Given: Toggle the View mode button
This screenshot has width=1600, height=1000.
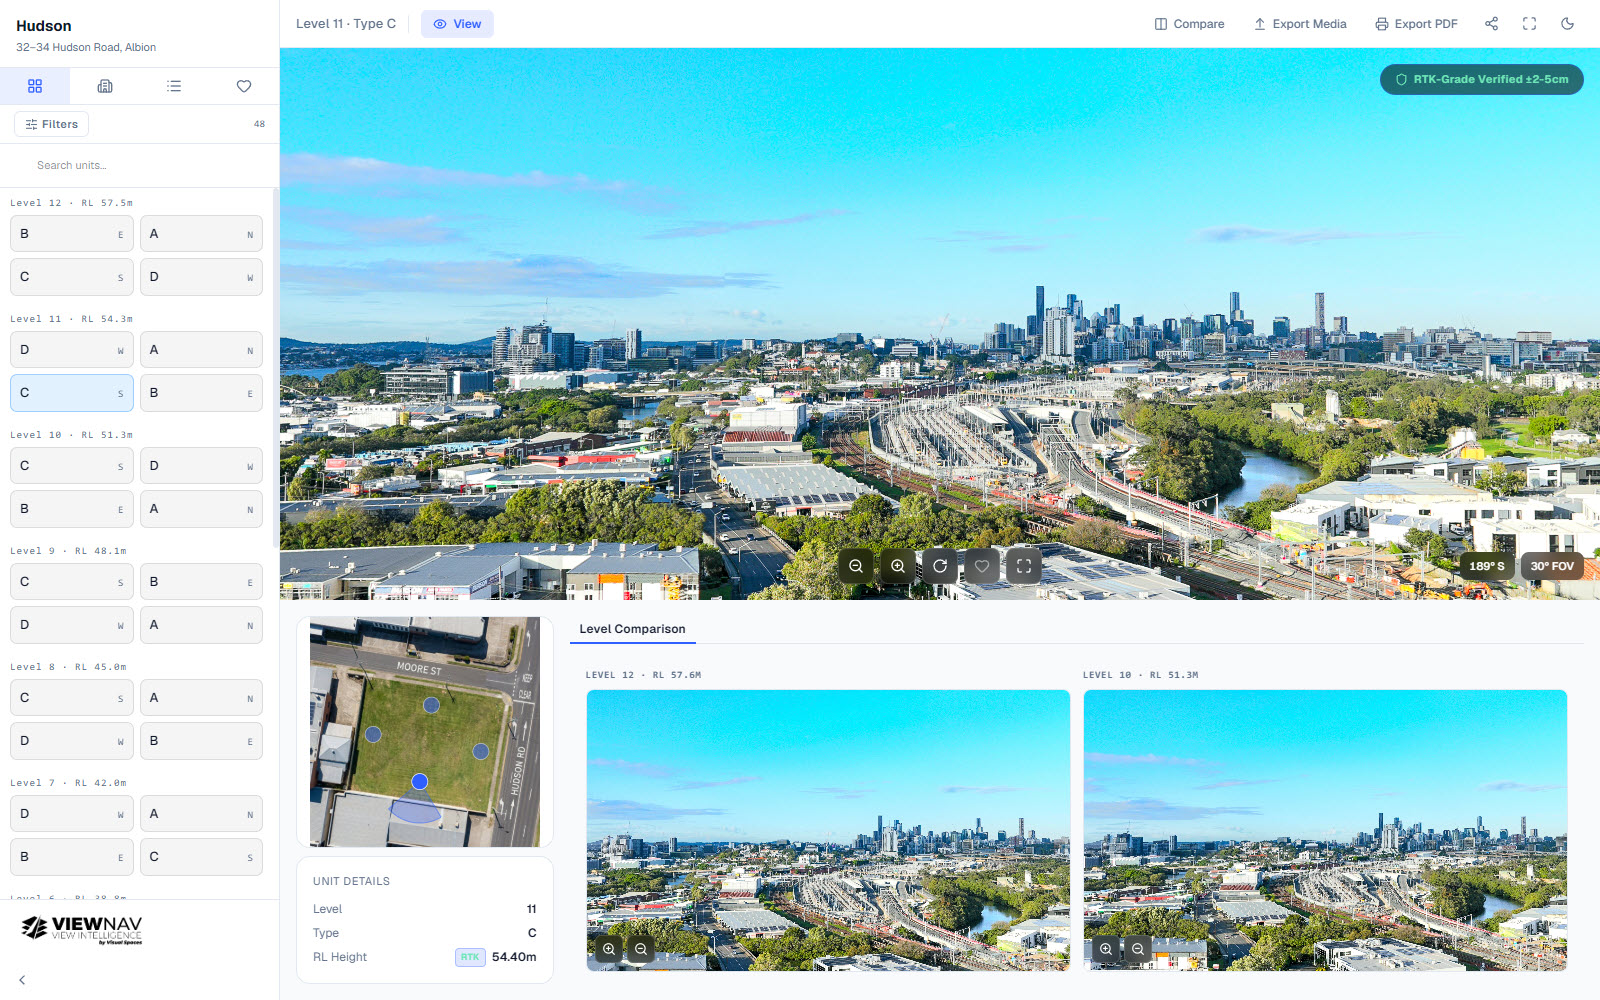Looking at the screenshot, I should 457,24.
